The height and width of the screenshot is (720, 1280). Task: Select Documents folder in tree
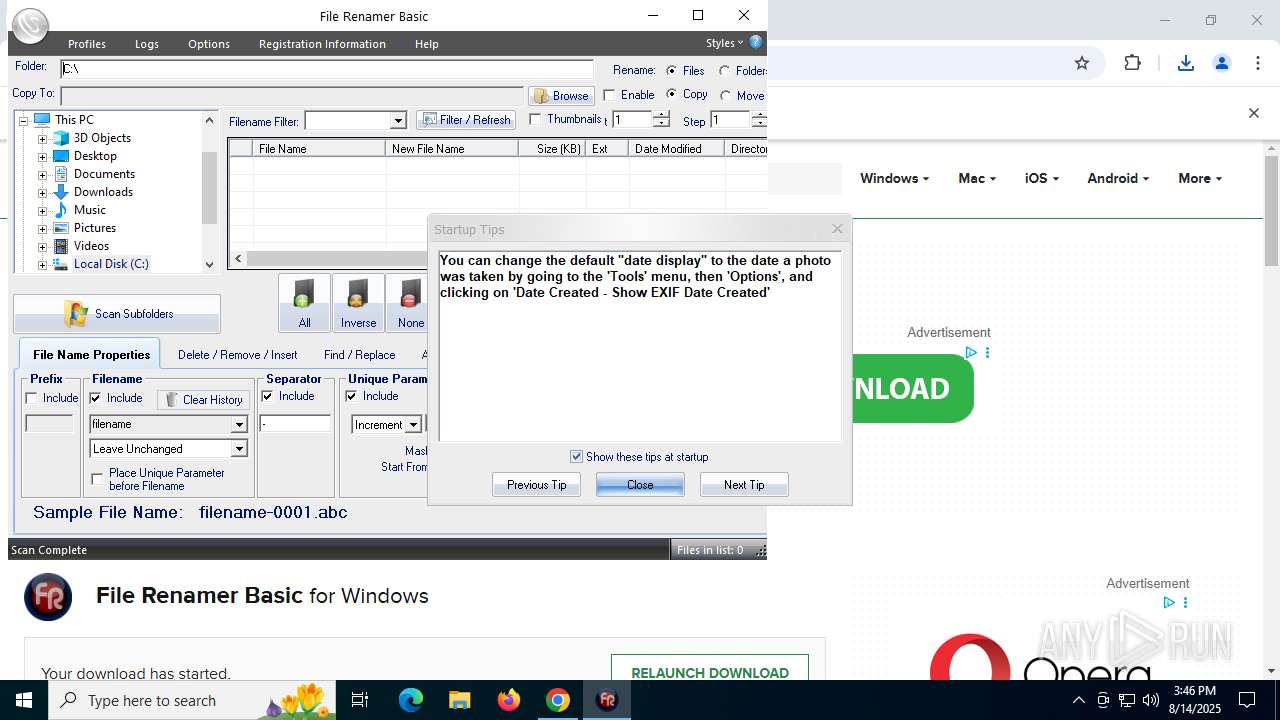(x=104, y=174)
